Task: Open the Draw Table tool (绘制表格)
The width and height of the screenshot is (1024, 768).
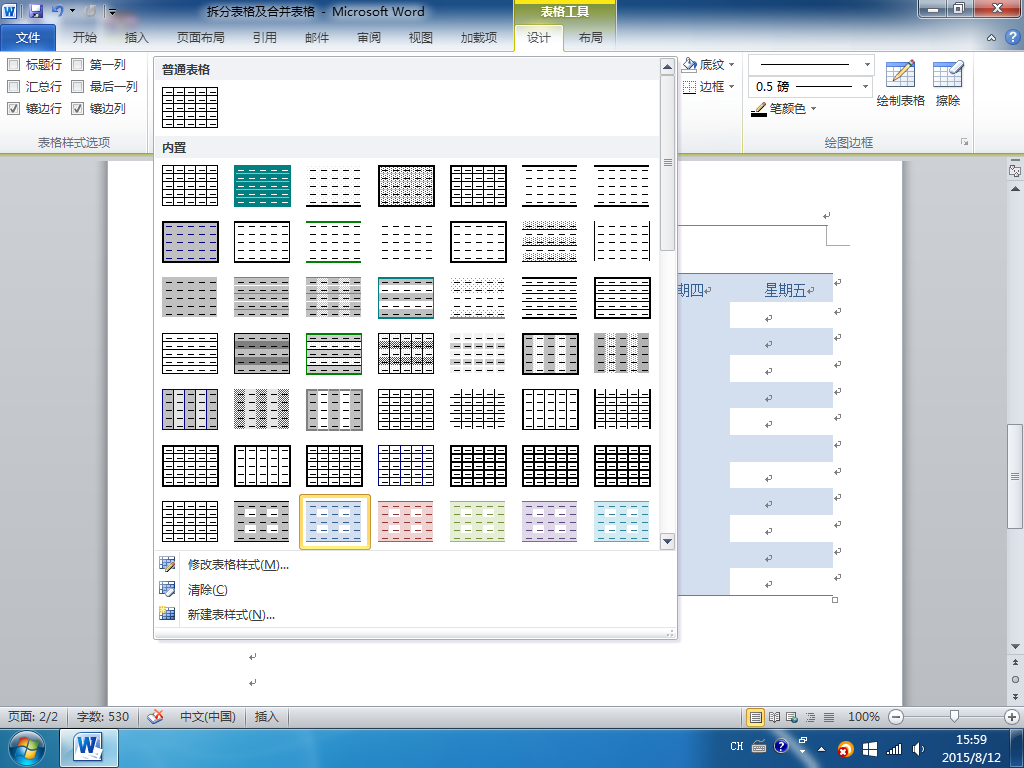Action: 901,83
